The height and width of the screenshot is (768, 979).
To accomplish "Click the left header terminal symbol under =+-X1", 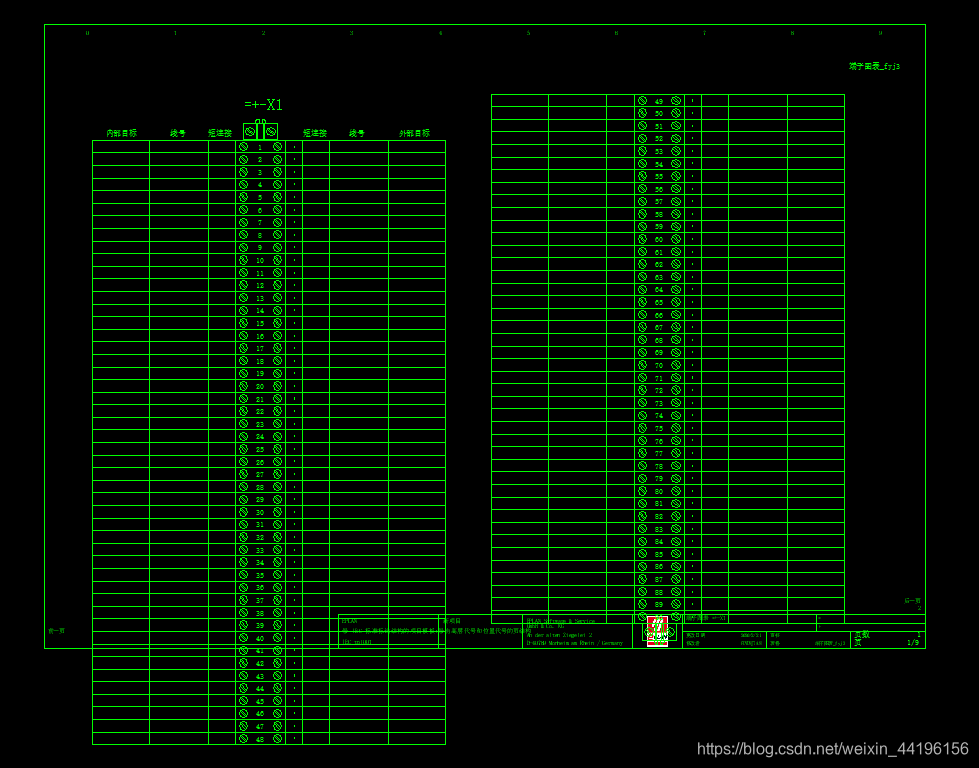I will click(250, 131).
